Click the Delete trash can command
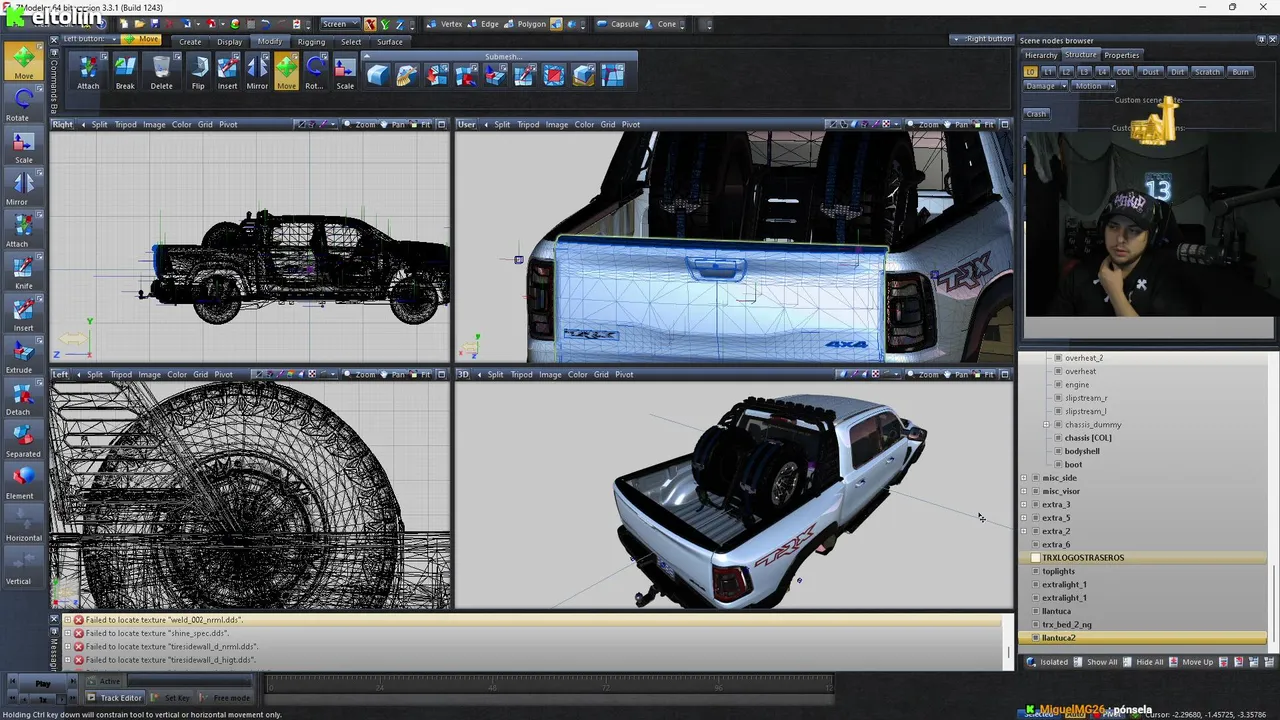Viewport: 1280px width, 720px height. [x=161, y=72]
